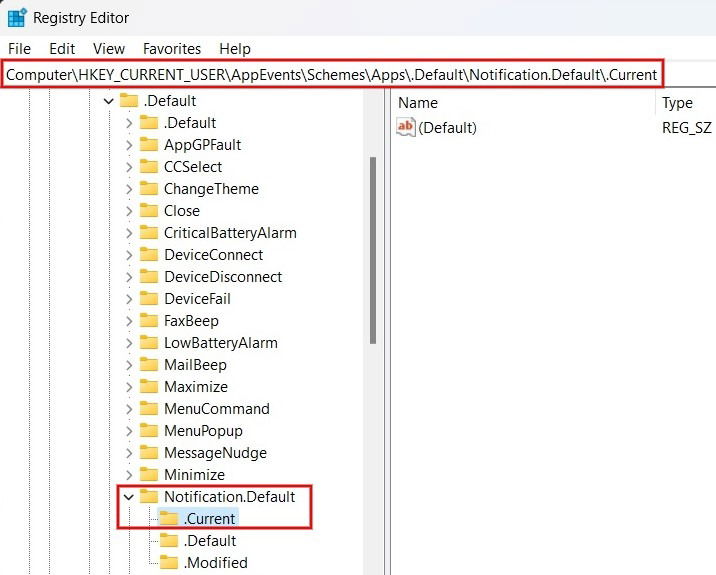
Task: Select the Minimize folder icon
Action: tap(149, 475)
